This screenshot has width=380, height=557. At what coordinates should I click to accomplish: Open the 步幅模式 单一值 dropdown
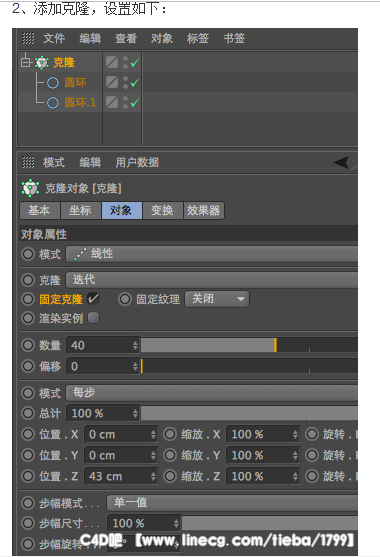(232, 503)
